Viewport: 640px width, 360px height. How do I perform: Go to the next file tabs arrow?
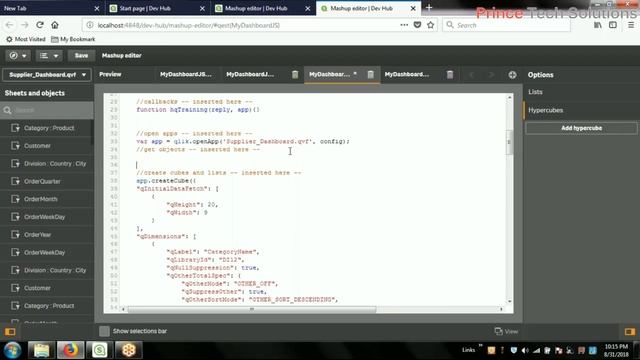coord(491,75)
